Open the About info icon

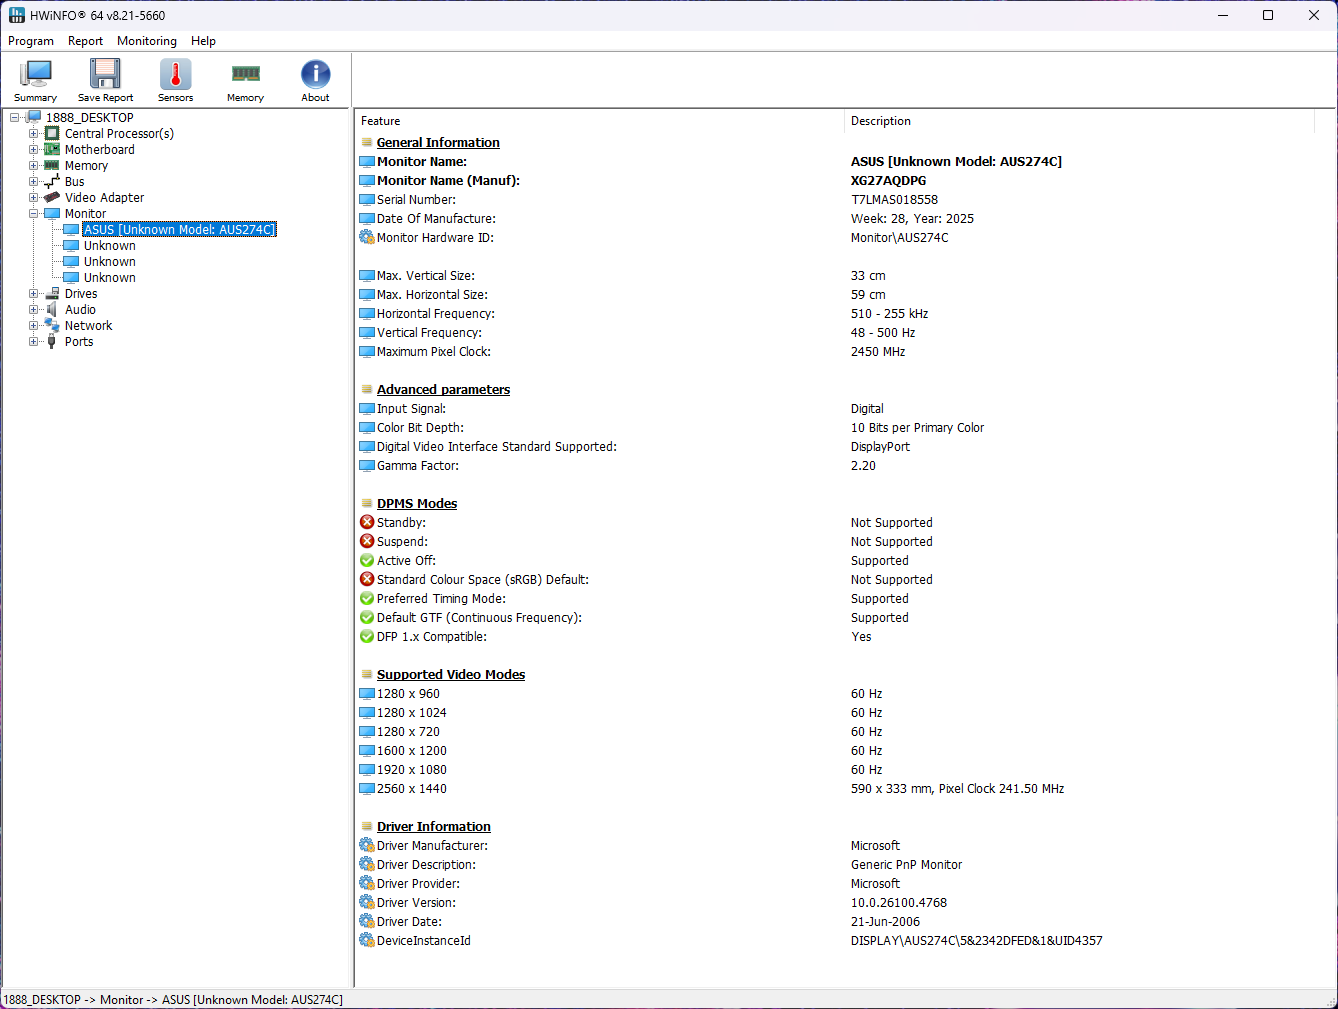315,75
